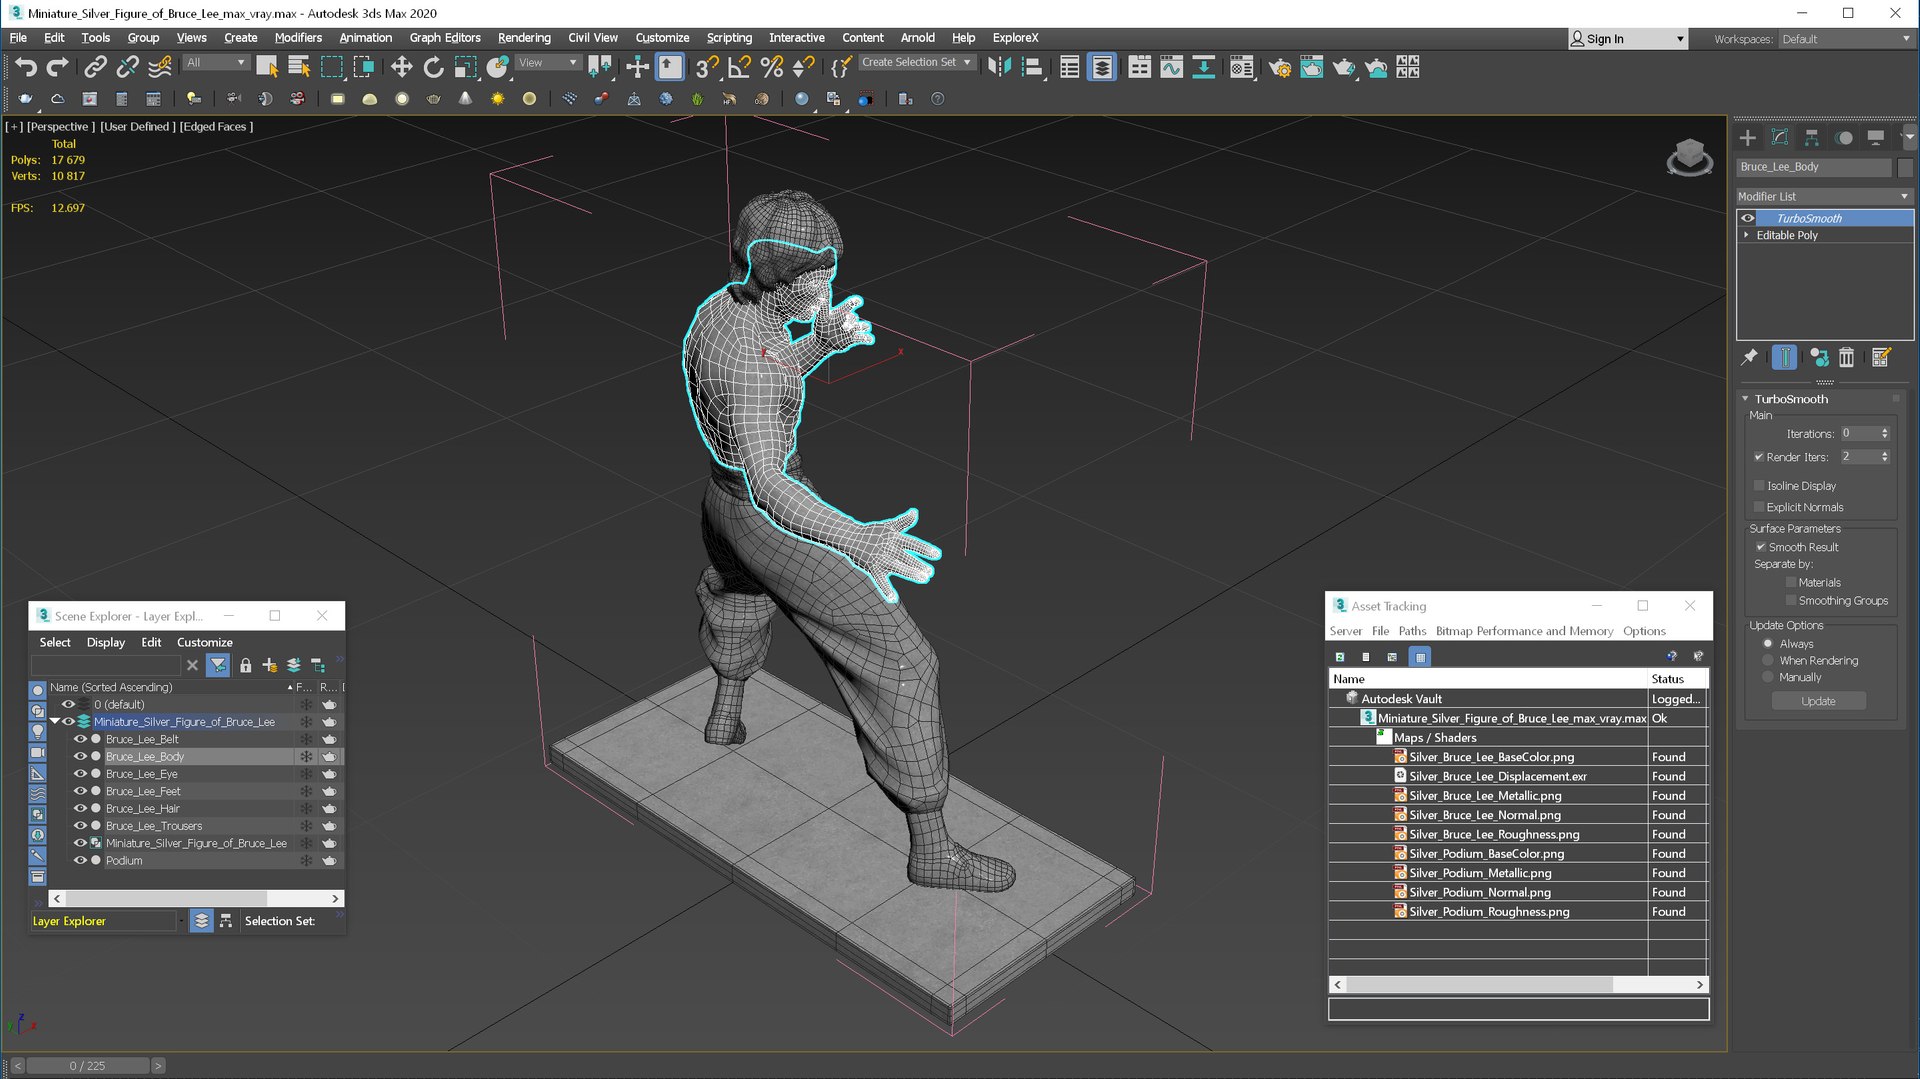Click the Pin Stack icon

1749,357
